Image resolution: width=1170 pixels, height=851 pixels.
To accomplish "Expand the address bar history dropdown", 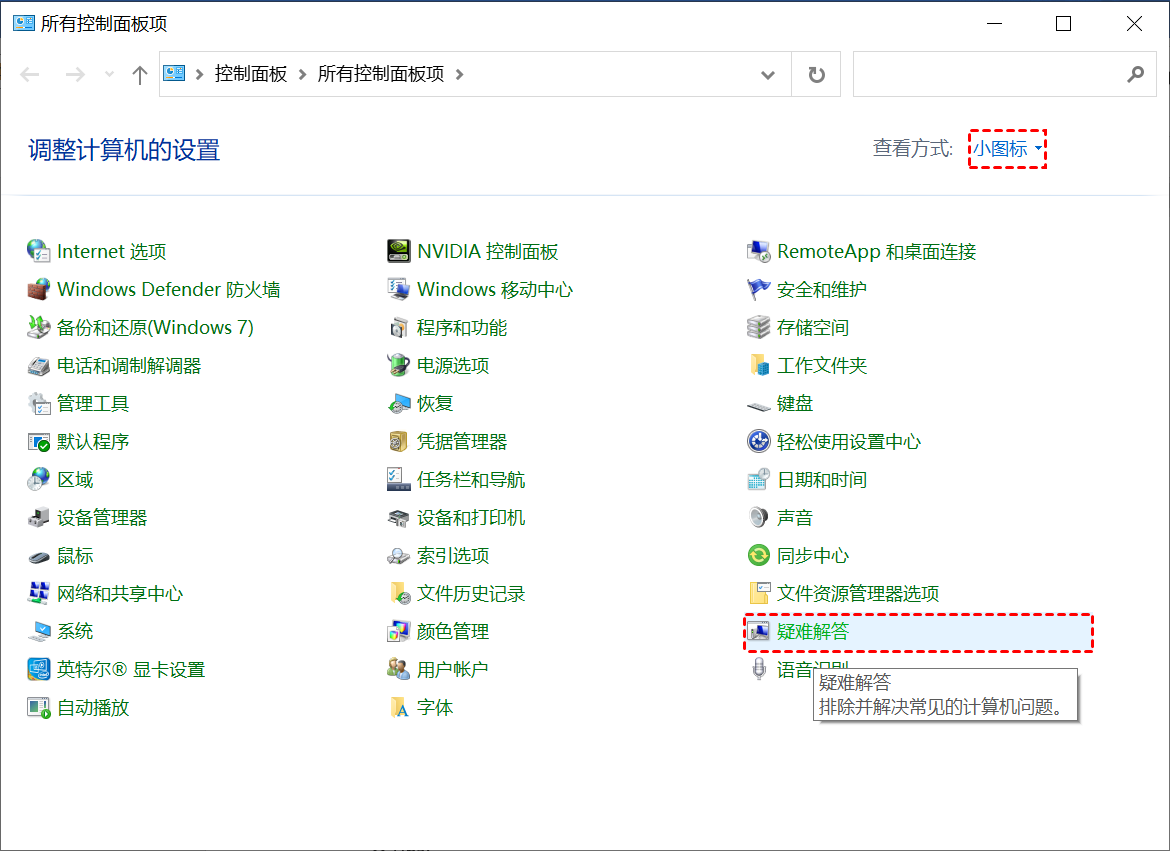I will (768, 75).
